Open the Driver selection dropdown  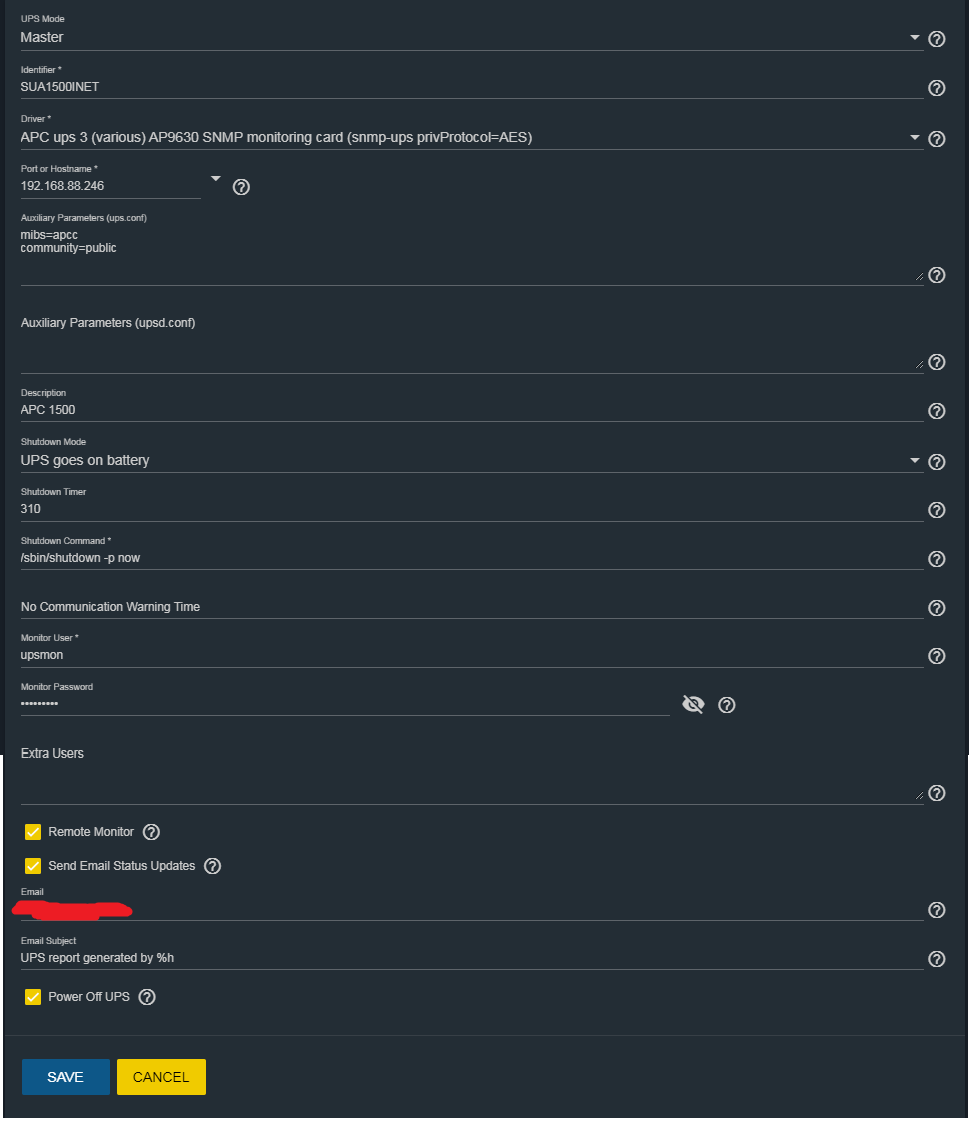pyautogui.click(x=914, y=137)
